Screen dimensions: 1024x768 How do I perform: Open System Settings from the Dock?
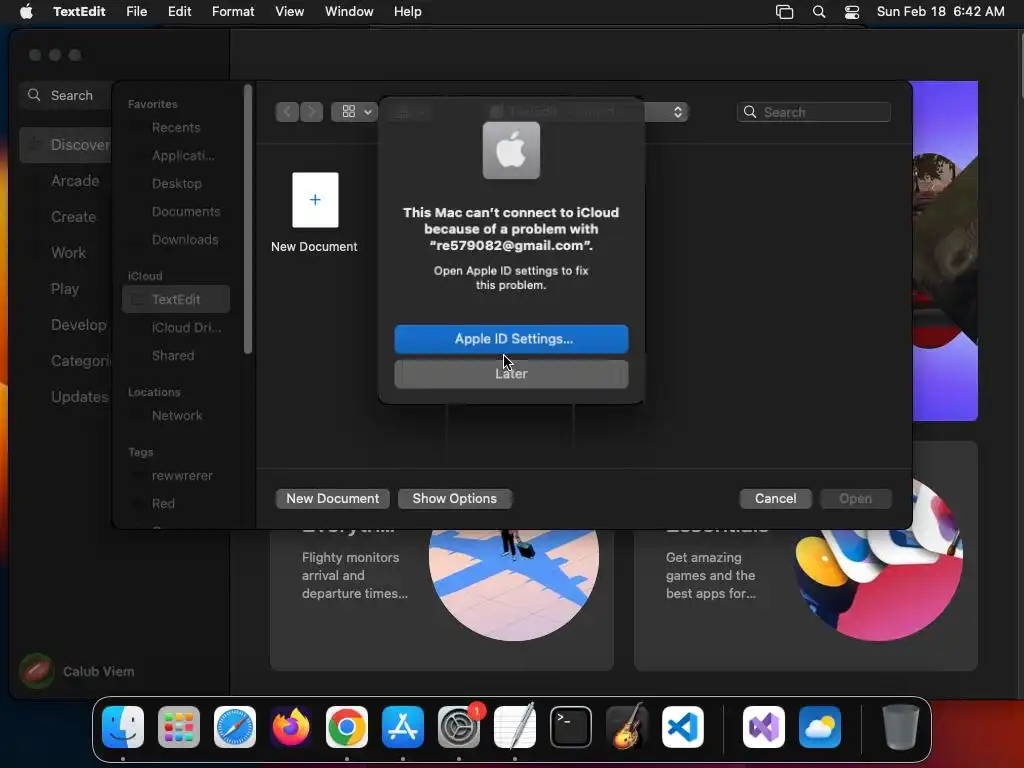[458, 727]
